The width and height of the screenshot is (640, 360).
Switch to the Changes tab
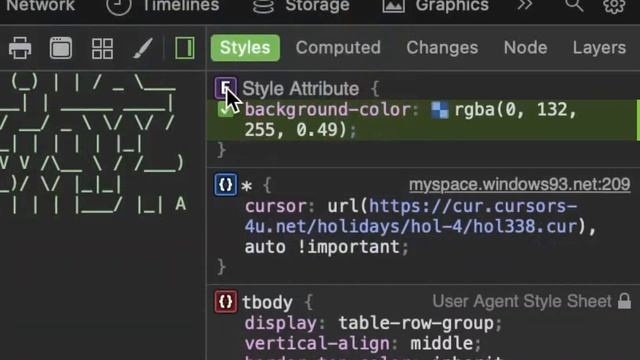[x=442, y=48]
